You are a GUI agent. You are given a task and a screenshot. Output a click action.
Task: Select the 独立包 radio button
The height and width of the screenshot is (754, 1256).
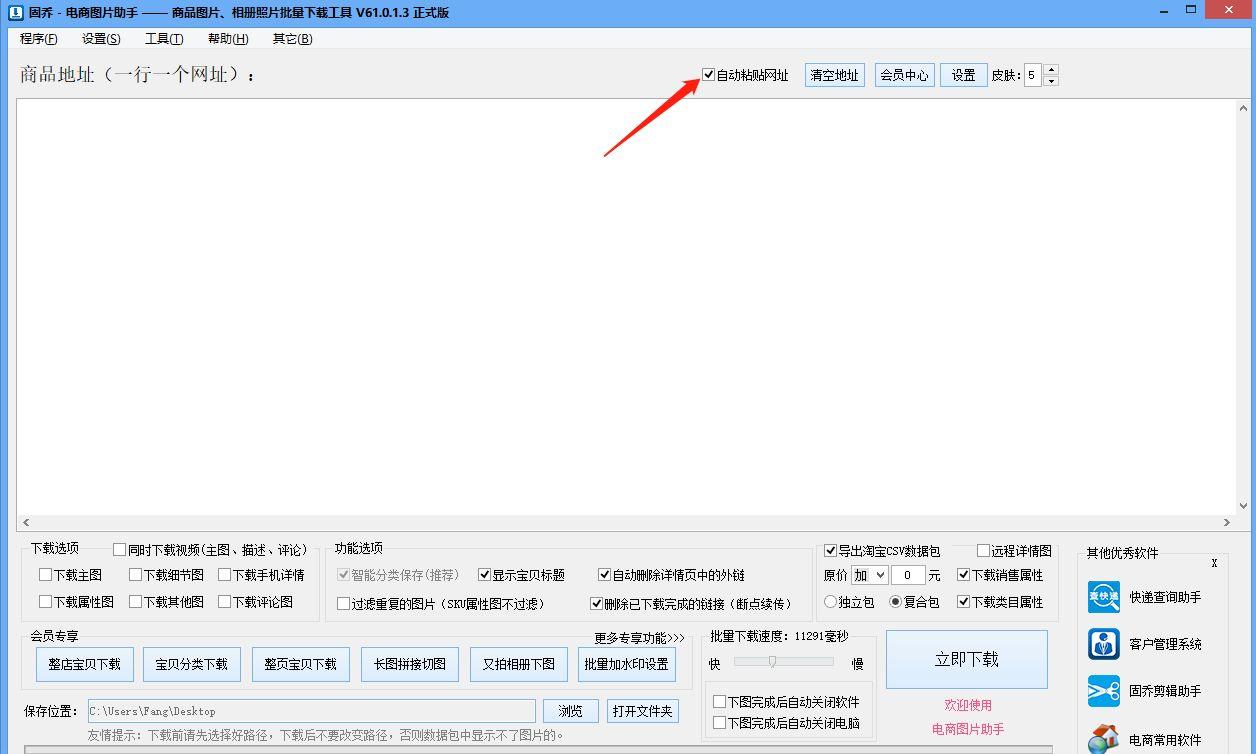(829, 601)
